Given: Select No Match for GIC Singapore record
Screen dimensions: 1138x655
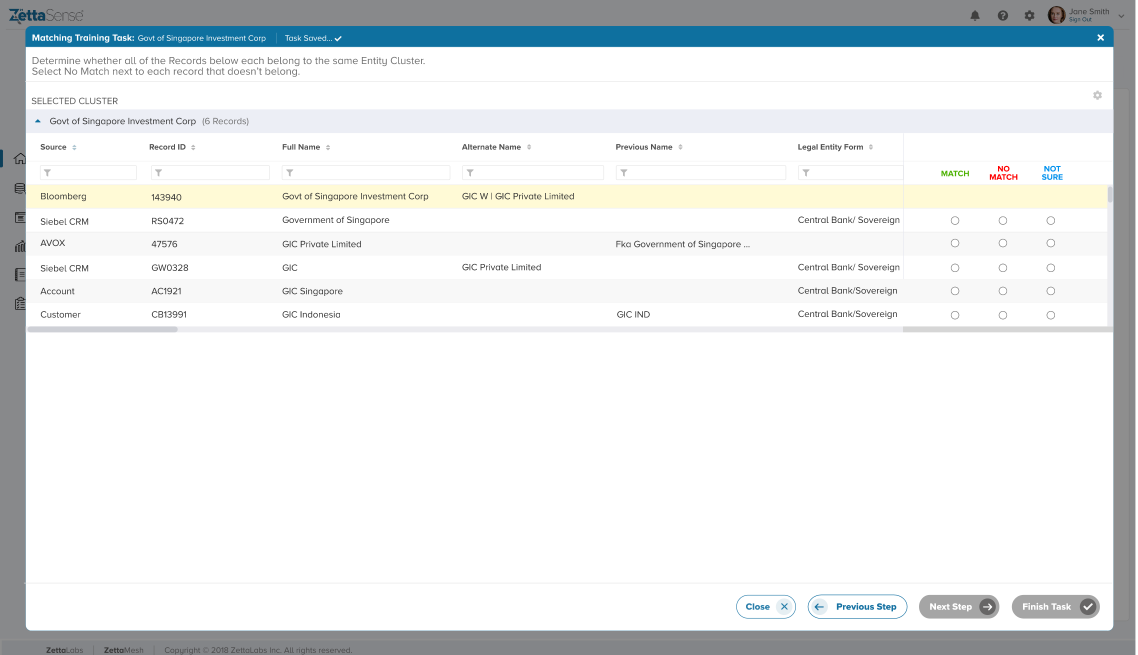Looking at the screenshot, I should [x=1003, y=291].
